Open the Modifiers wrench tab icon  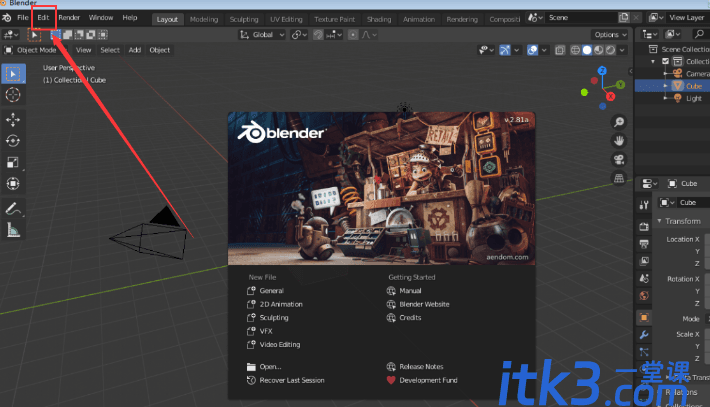(x=644, y=335)
